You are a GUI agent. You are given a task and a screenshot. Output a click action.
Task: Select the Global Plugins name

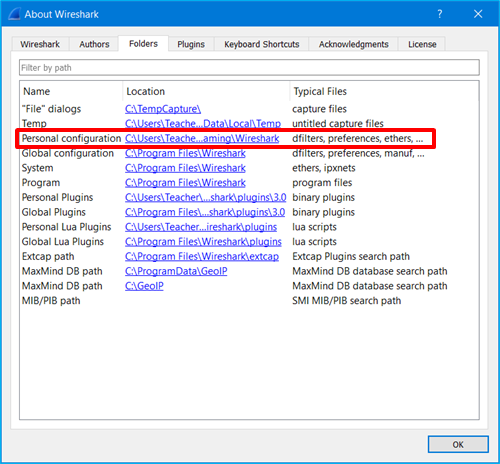pyautogui.click(x=54, y=212)
